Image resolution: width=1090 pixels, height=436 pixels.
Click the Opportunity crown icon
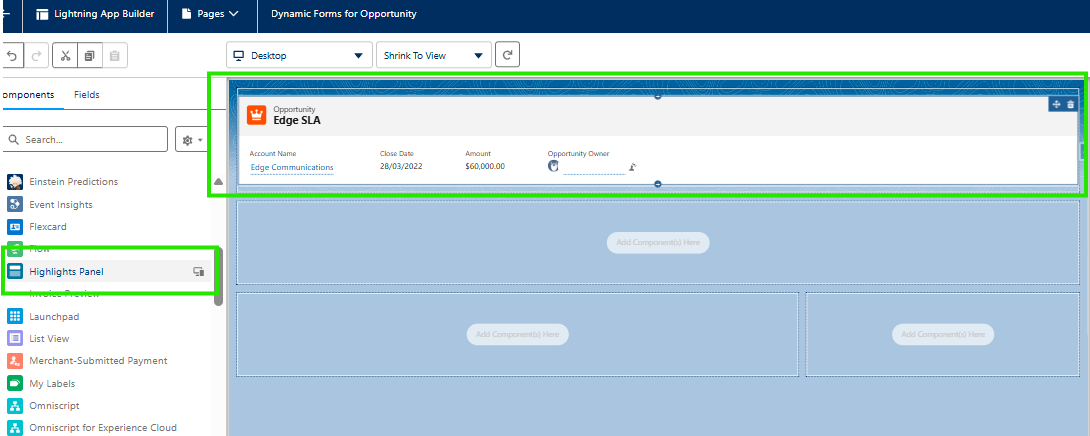tap(257, 115)
